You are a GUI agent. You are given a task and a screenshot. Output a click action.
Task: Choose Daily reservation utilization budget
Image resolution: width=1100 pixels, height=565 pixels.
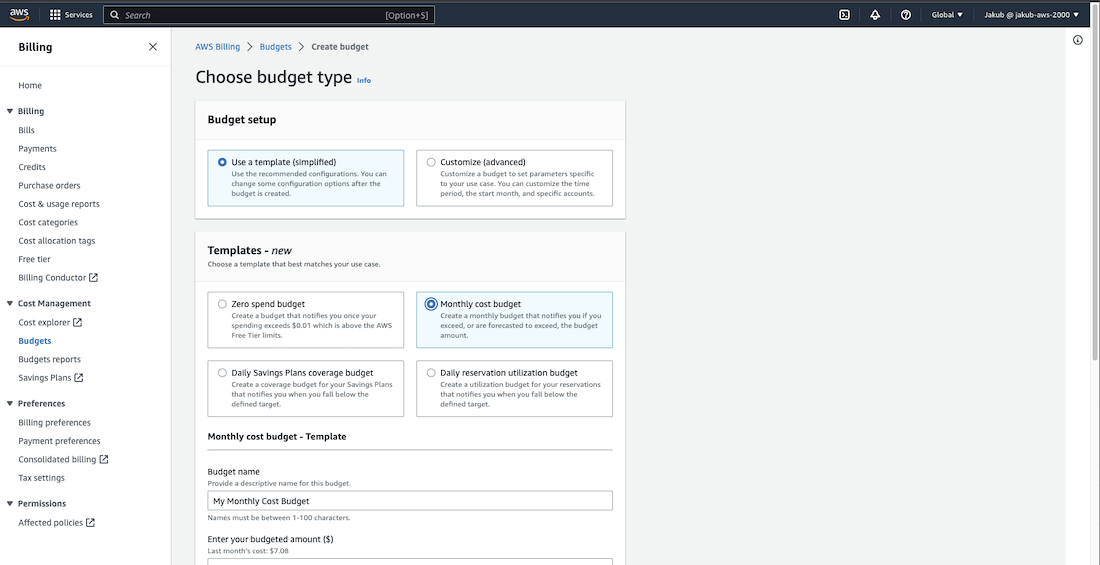(514, 388)
